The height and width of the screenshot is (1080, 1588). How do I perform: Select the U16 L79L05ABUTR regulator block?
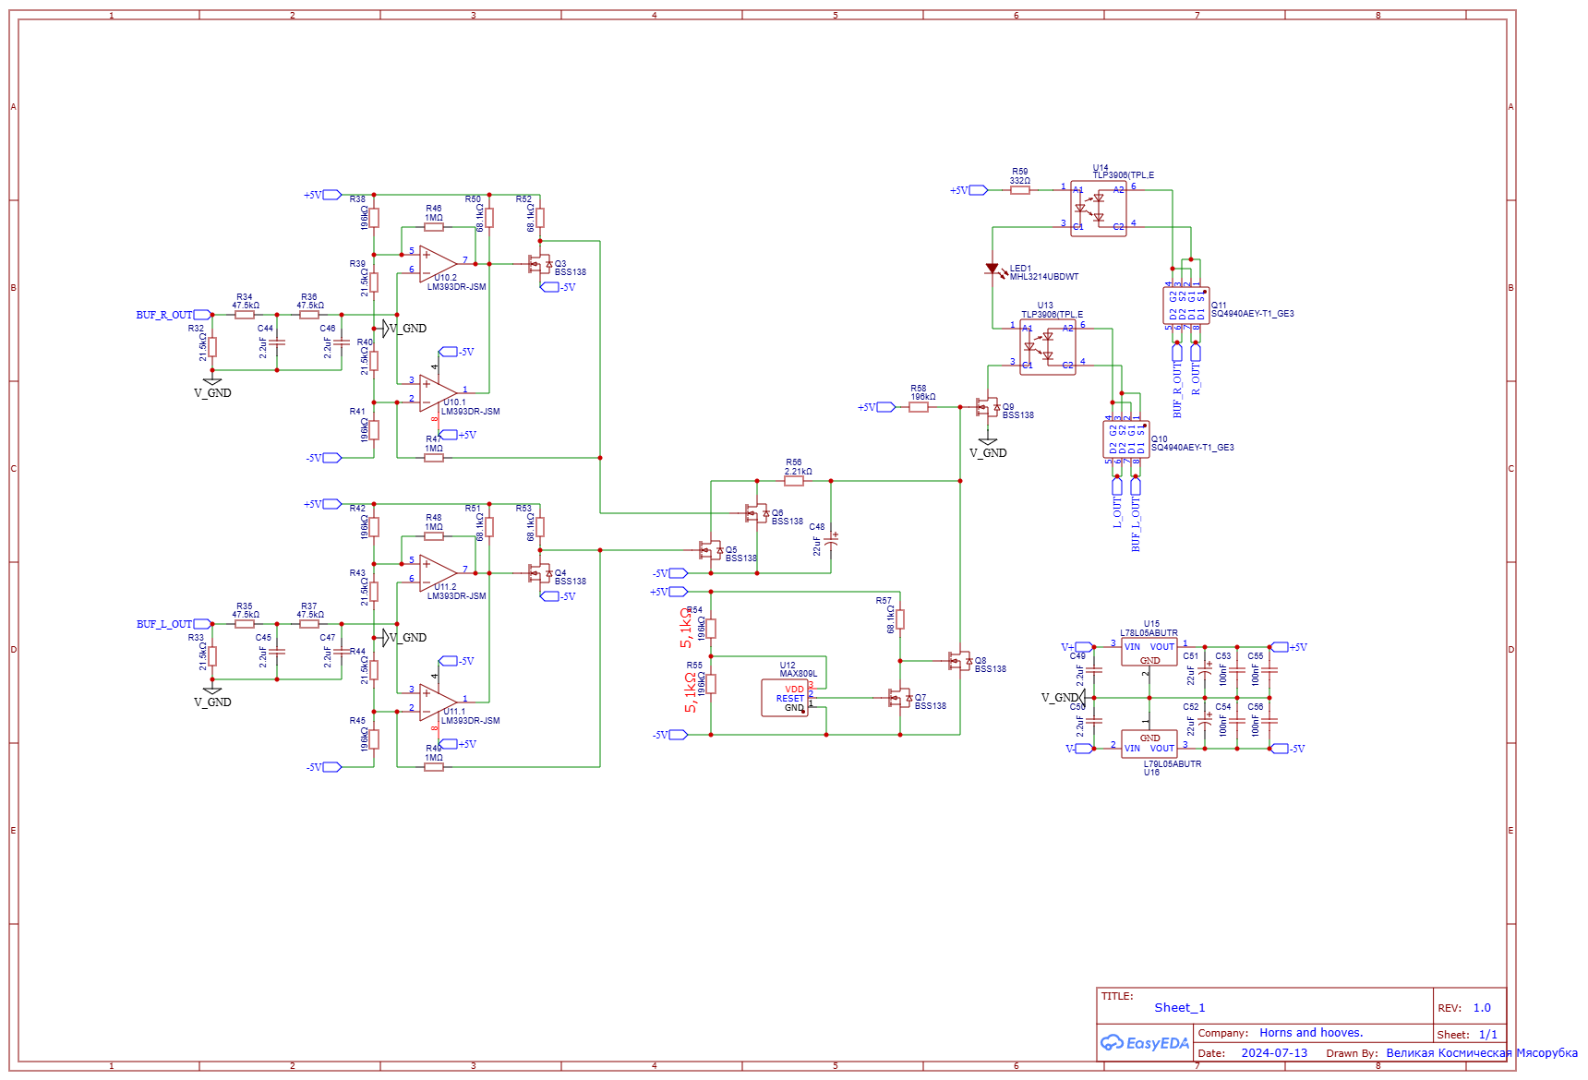pos(1148,743)
